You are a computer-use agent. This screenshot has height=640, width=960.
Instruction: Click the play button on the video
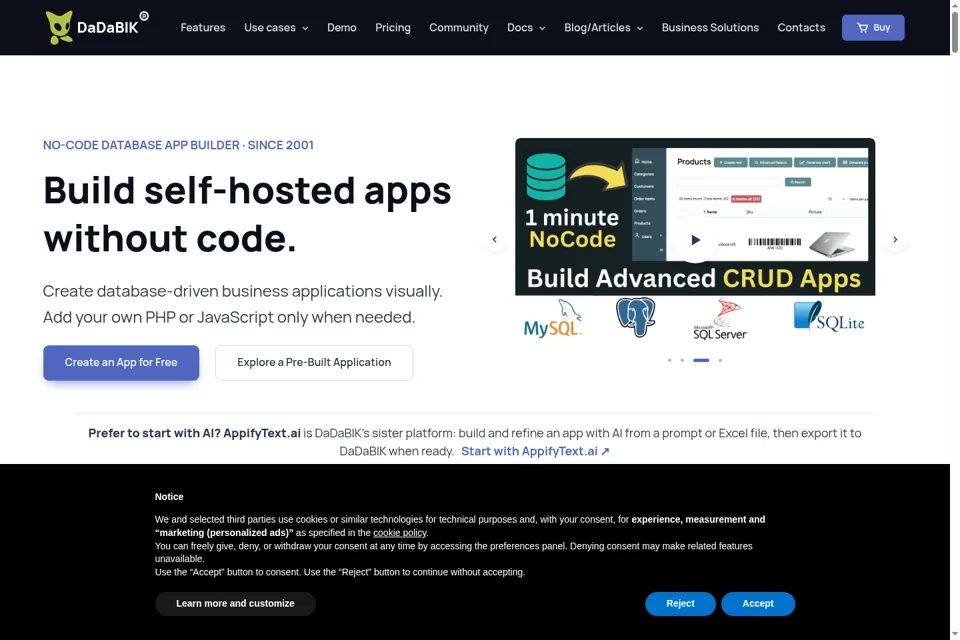click(x=695, y=239)
